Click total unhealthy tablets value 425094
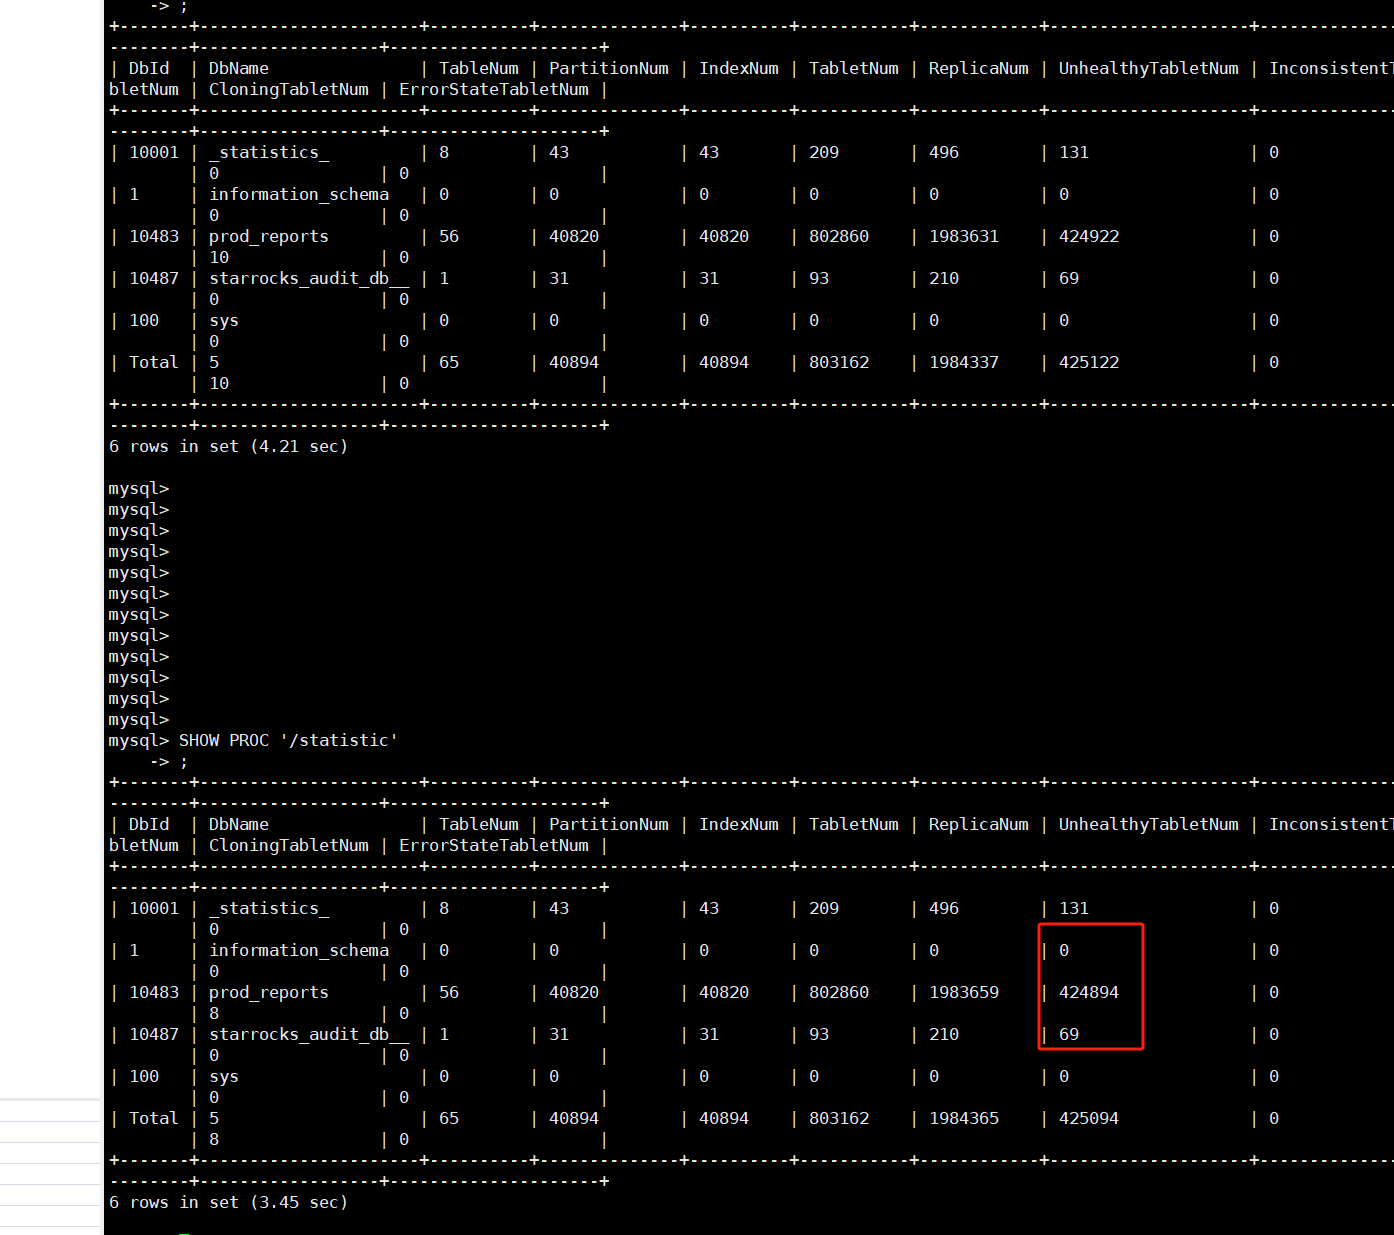Image resolution: width=1394 pixels, height=1235 pixels. click(1088, 1119)
